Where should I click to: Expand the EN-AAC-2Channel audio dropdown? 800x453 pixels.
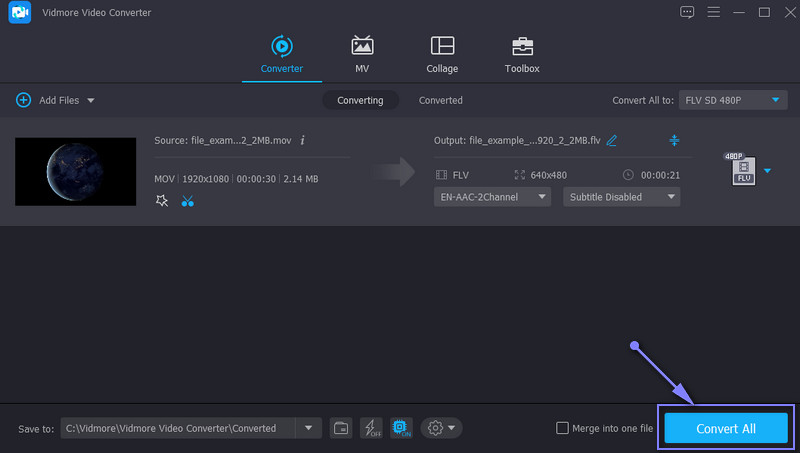494,197
